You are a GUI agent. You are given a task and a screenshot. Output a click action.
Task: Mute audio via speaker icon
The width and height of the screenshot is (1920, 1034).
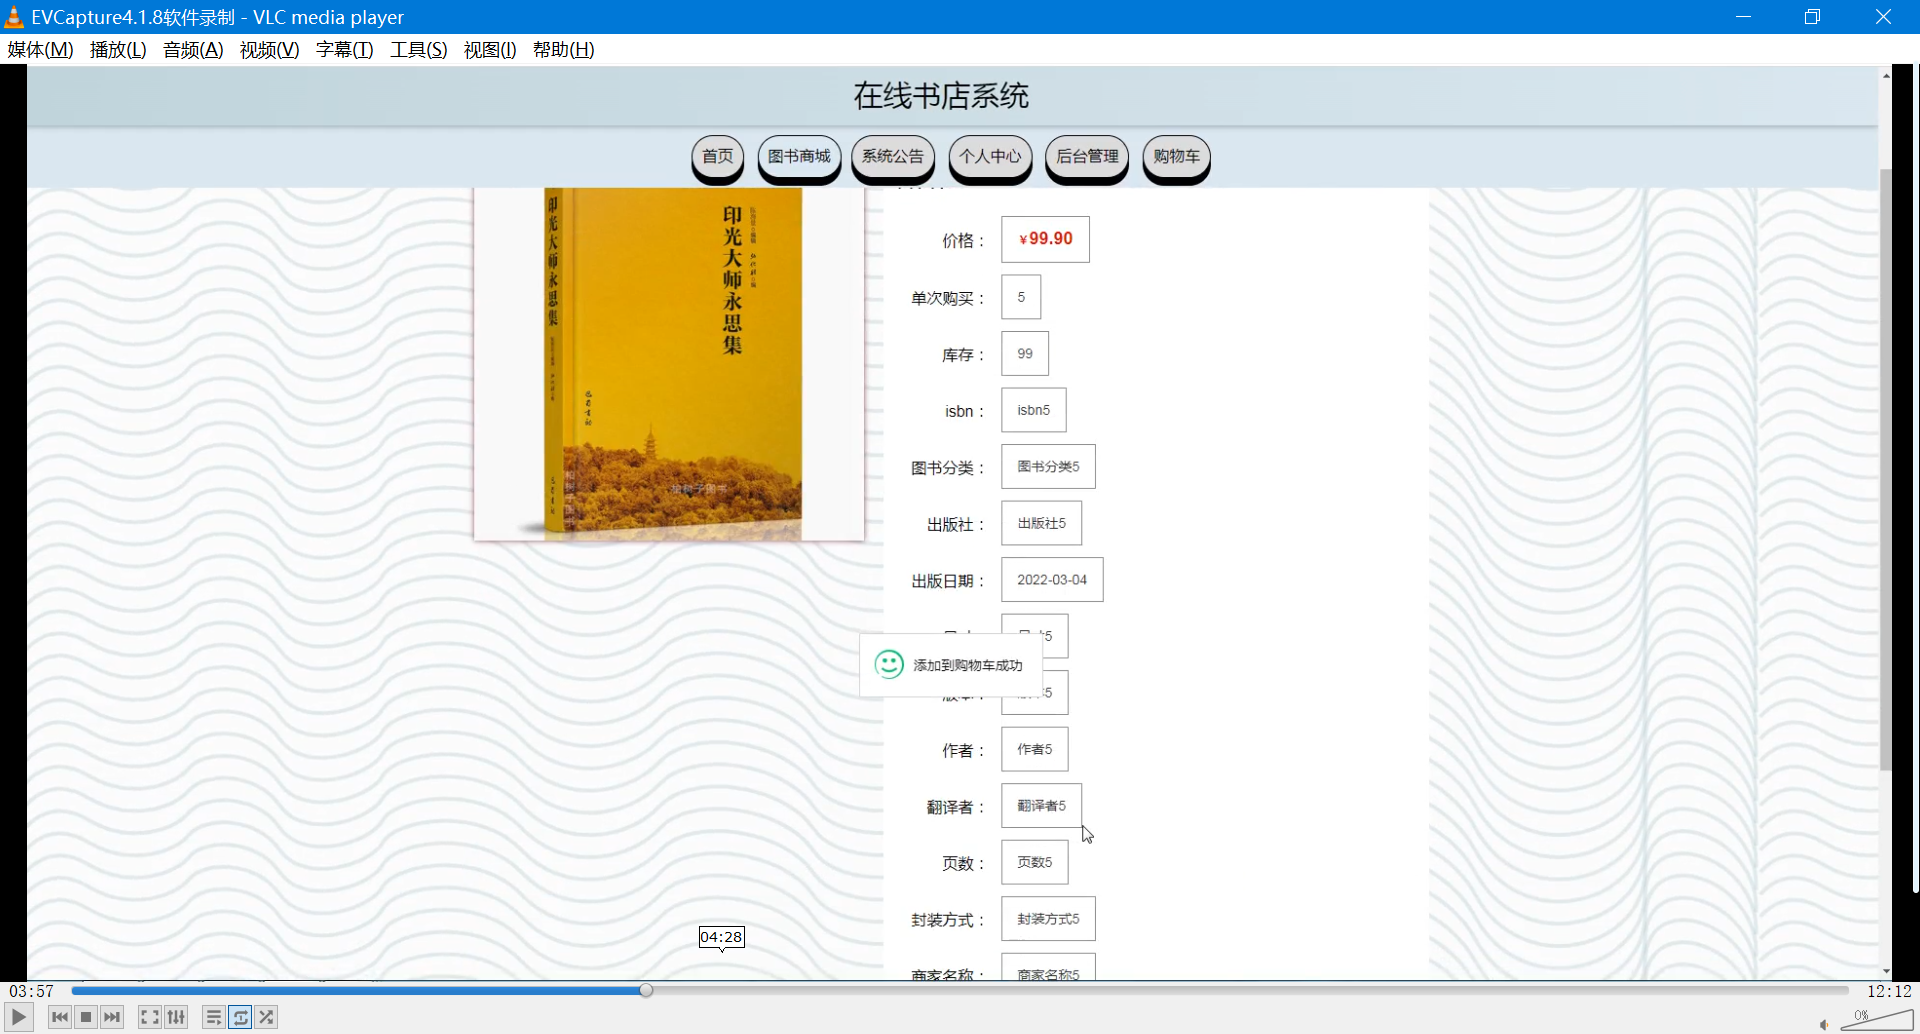click(1824, 1024)
